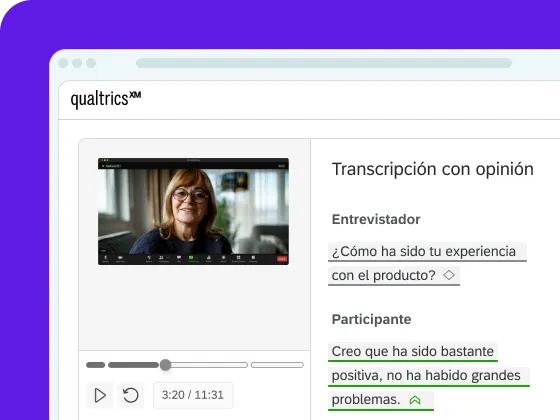
Task: Click the camera icon in the video toolbar
Action: click(x=120, y=258)
